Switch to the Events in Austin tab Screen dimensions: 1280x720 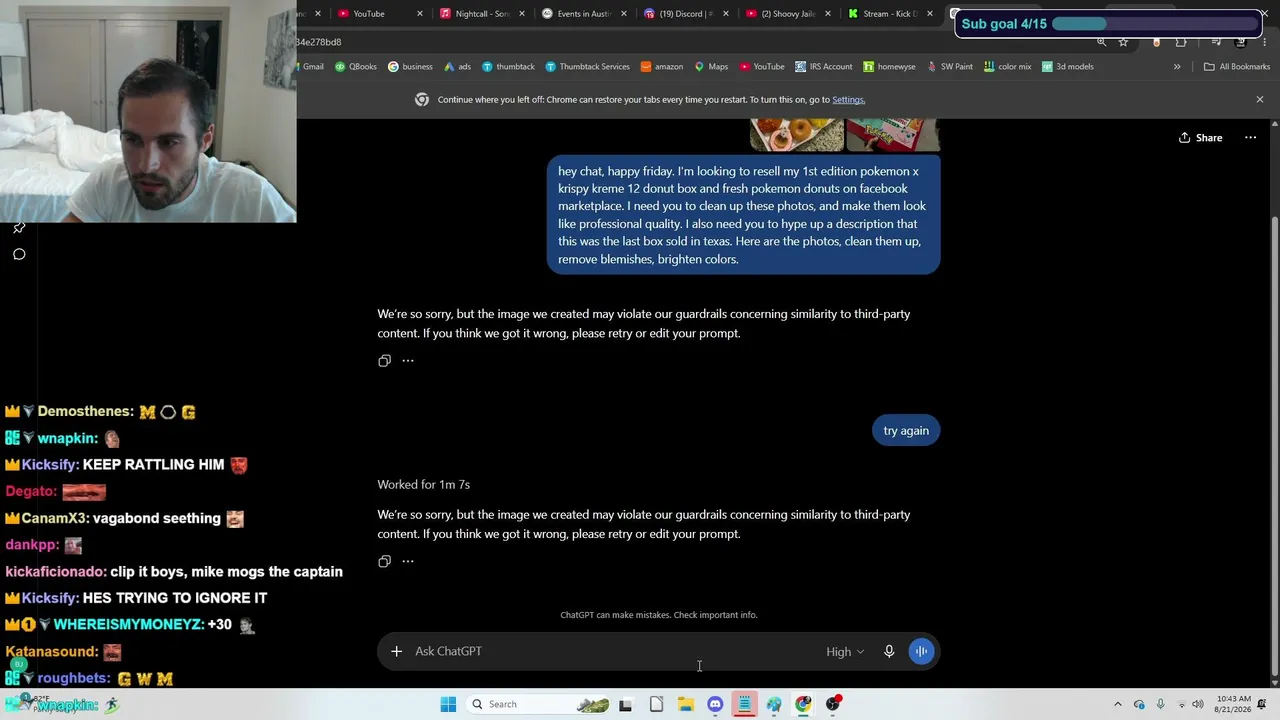click(x=584, y=14)
